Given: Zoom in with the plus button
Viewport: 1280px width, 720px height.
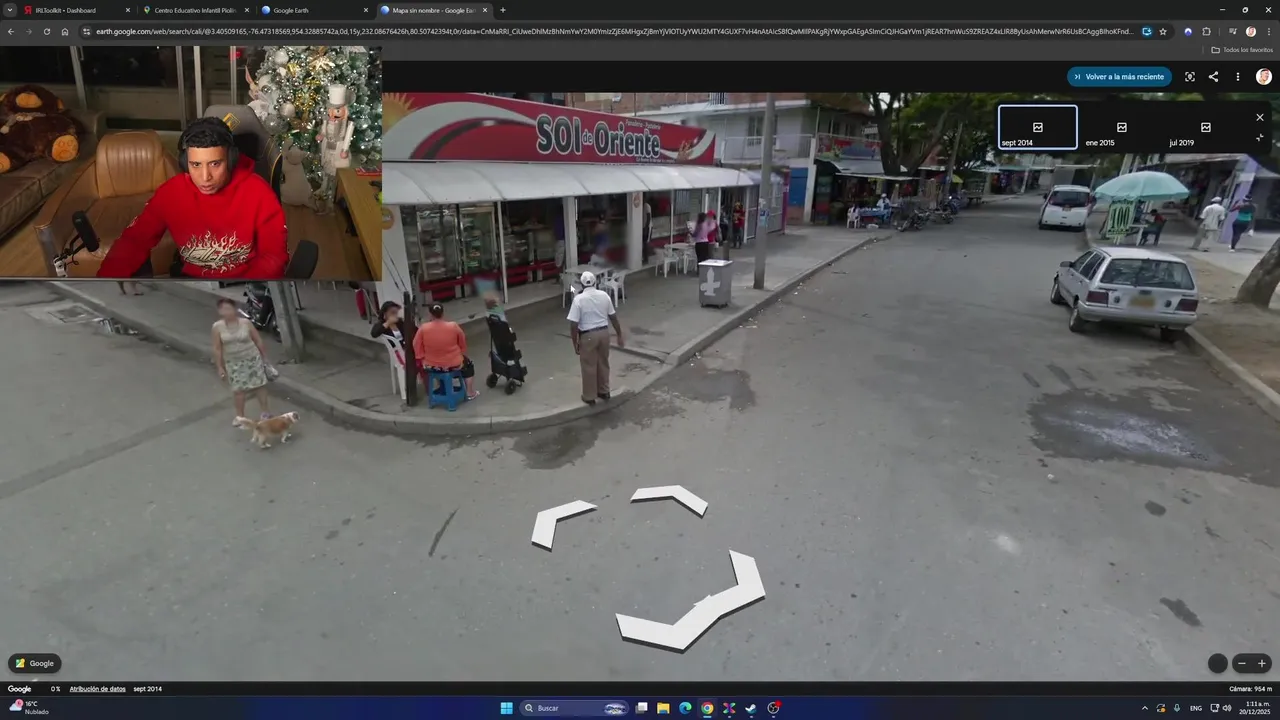Looking at the screenshot, I should click(1262, 663).
